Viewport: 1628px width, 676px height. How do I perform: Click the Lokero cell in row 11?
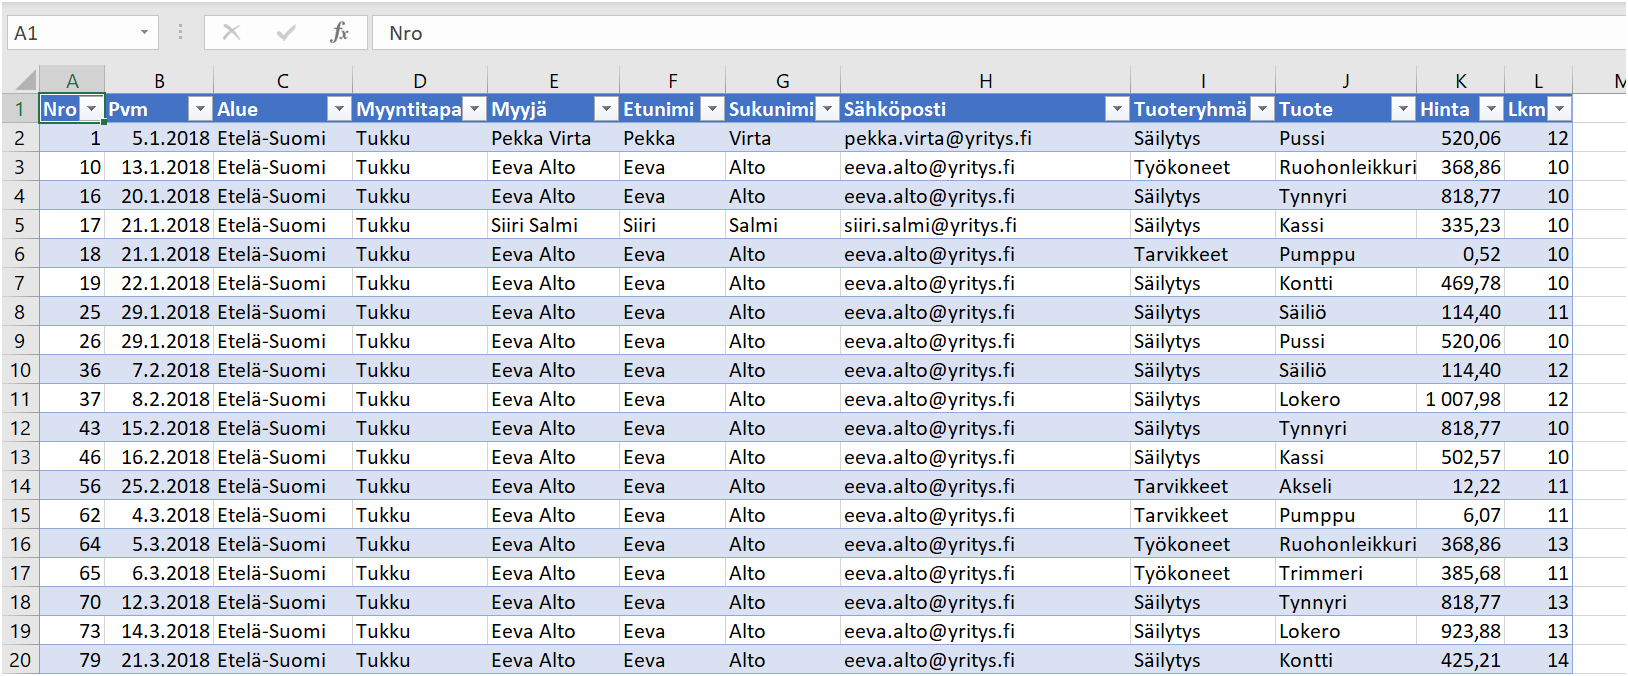(1346, 399)
